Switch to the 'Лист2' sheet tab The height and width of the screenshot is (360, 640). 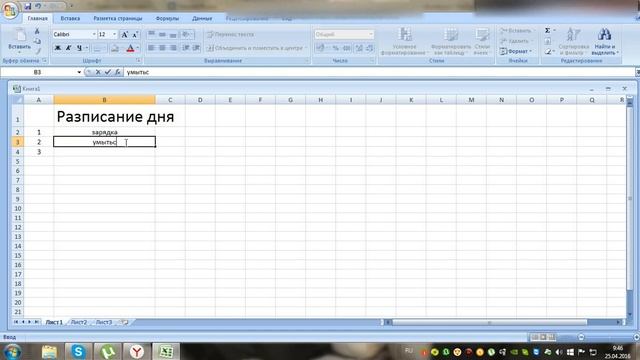79,322
